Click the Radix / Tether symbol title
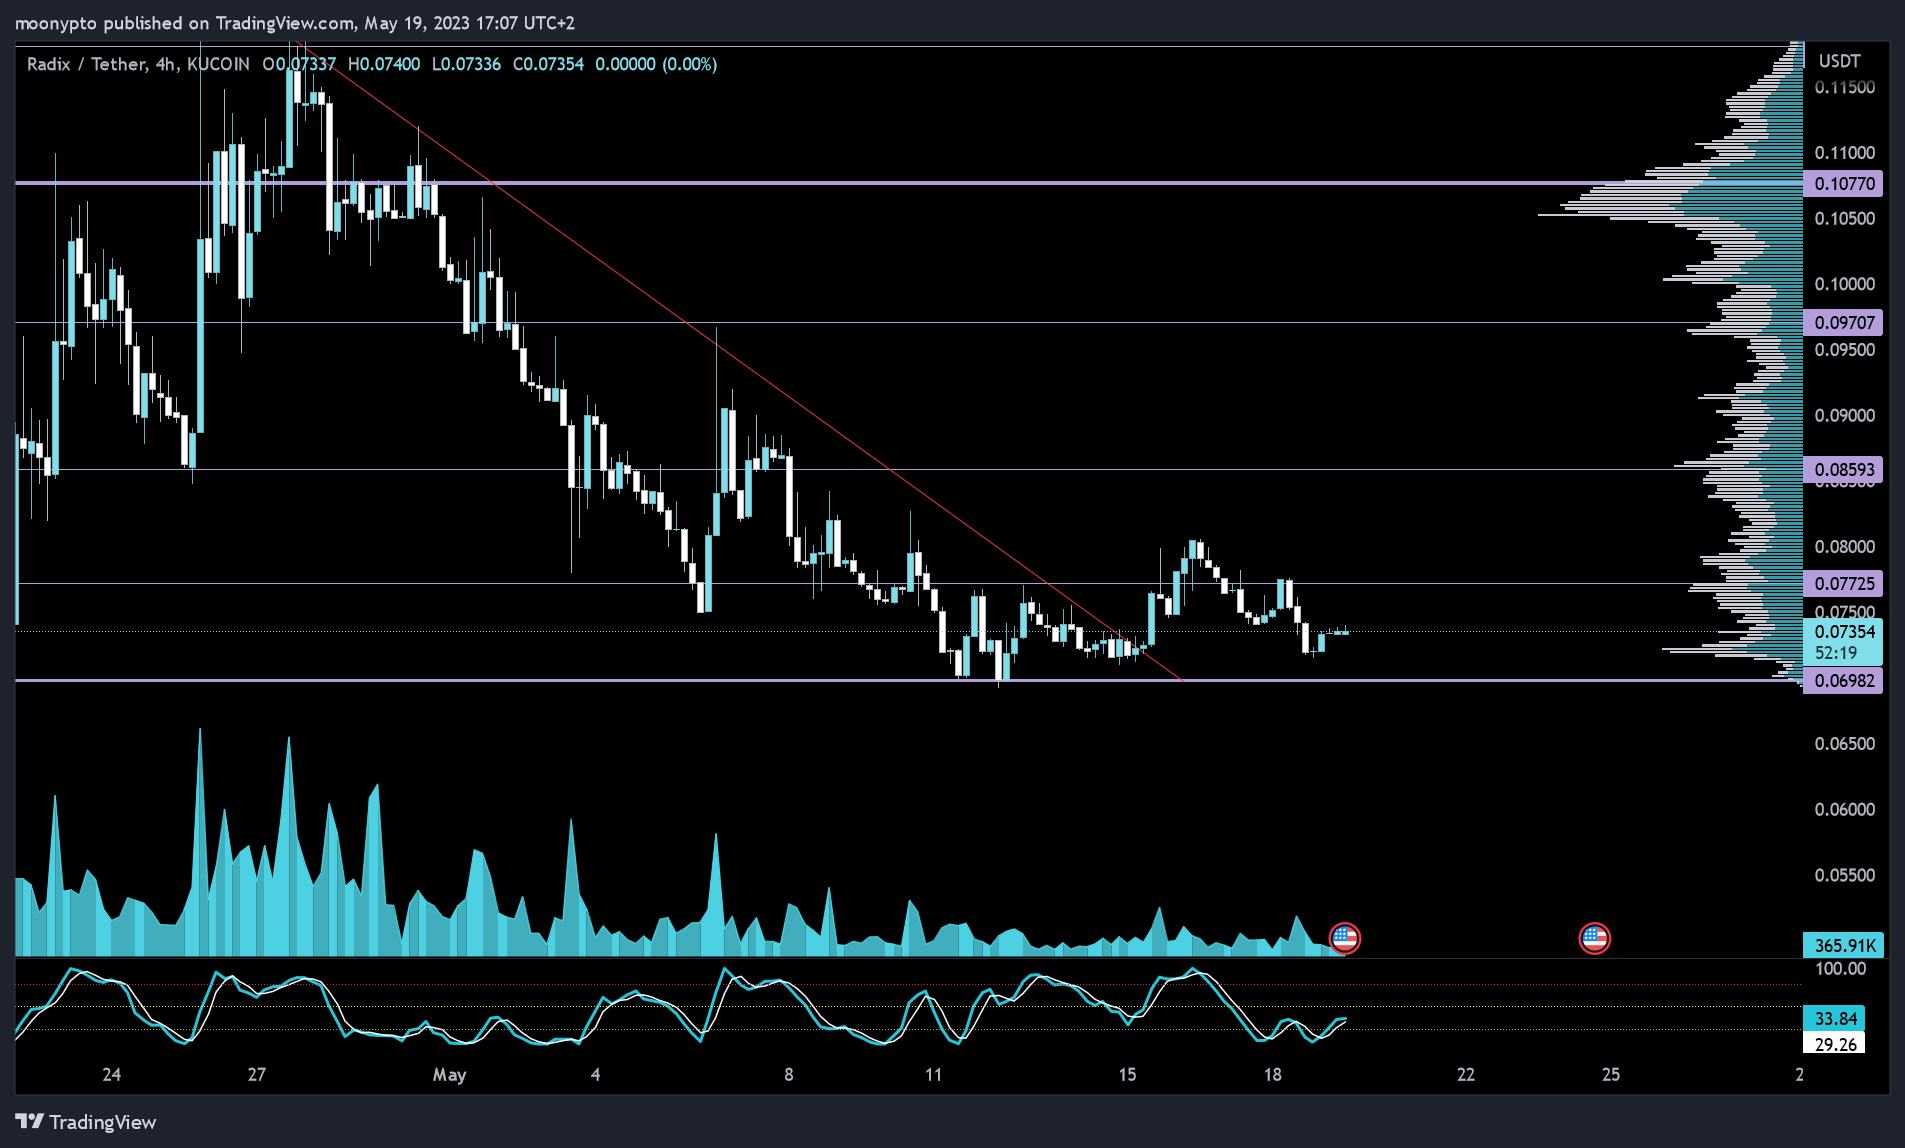Viewport: 1905px width, 1148px height. [138, 64]
